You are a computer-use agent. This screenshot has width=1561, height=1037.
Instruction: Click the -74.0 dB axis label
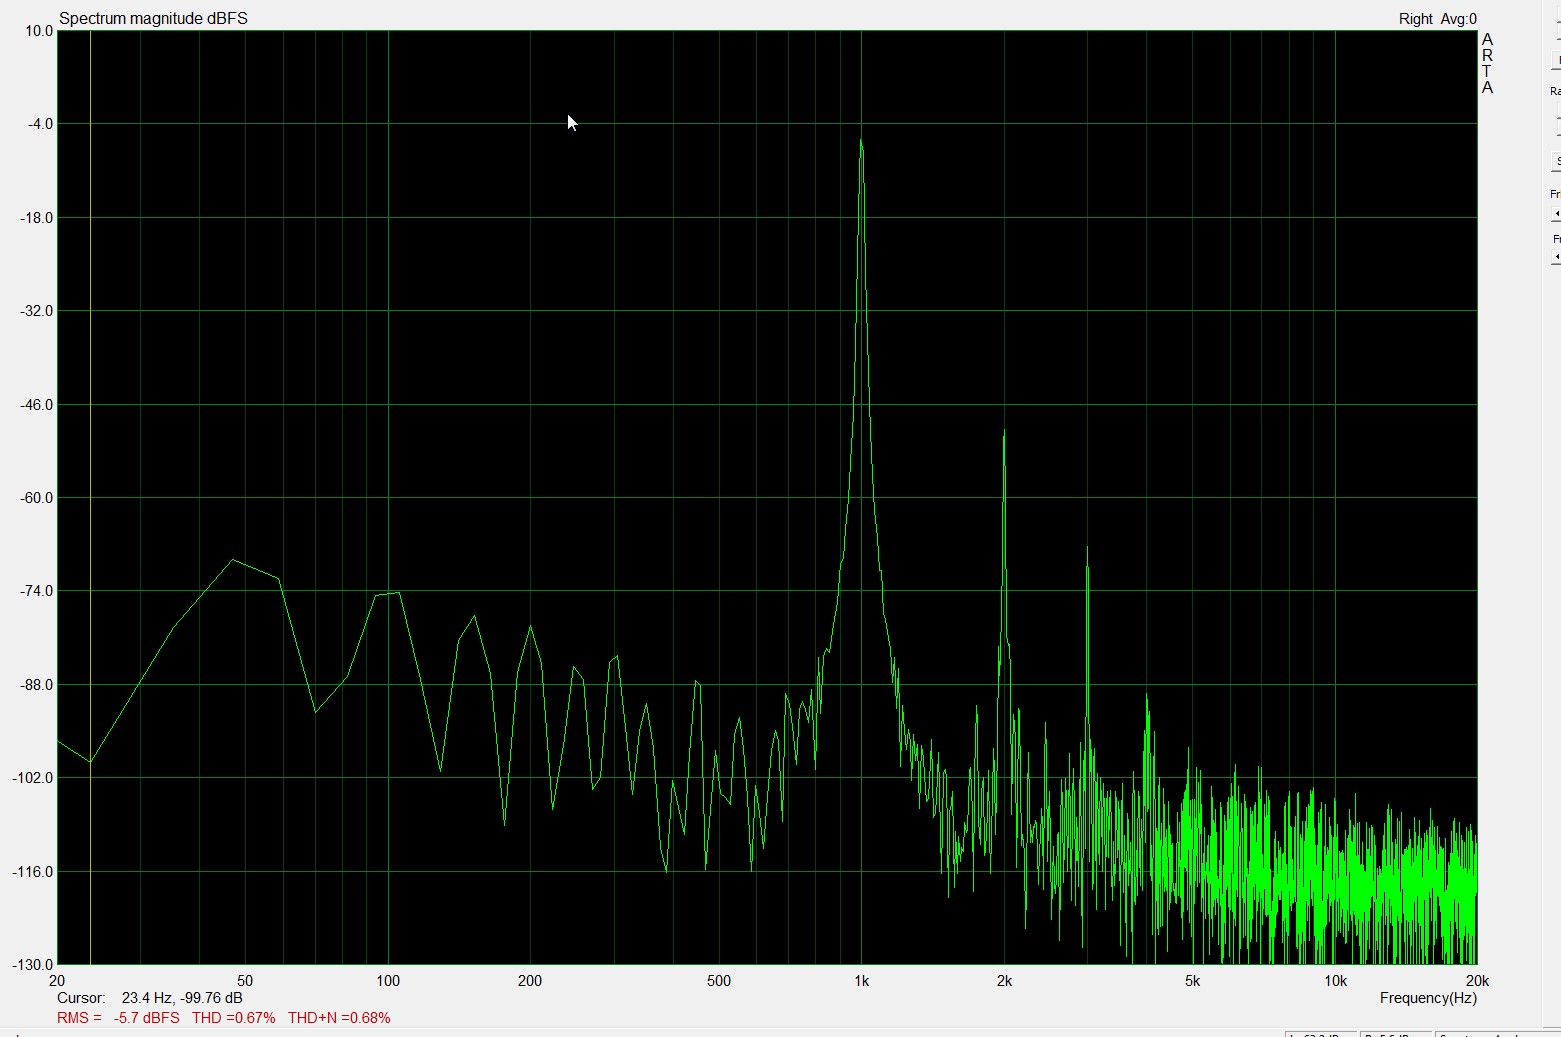(37, 591)
